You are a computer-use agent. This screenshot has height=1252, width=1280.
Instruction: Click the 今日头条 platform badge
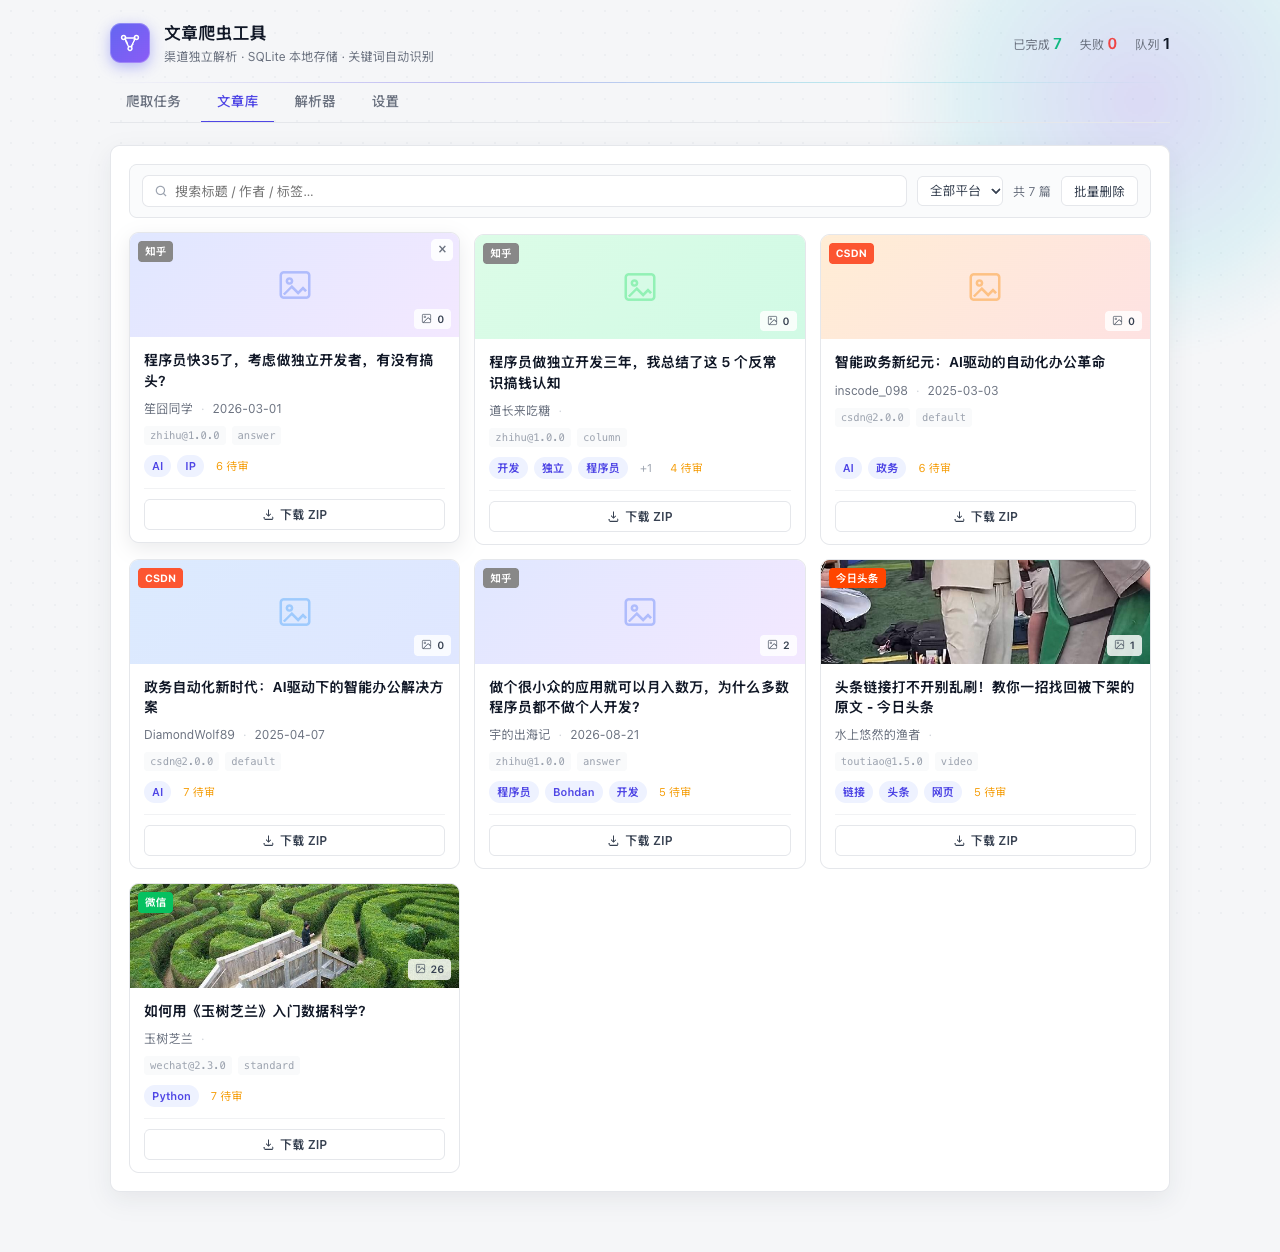point(857,578)
